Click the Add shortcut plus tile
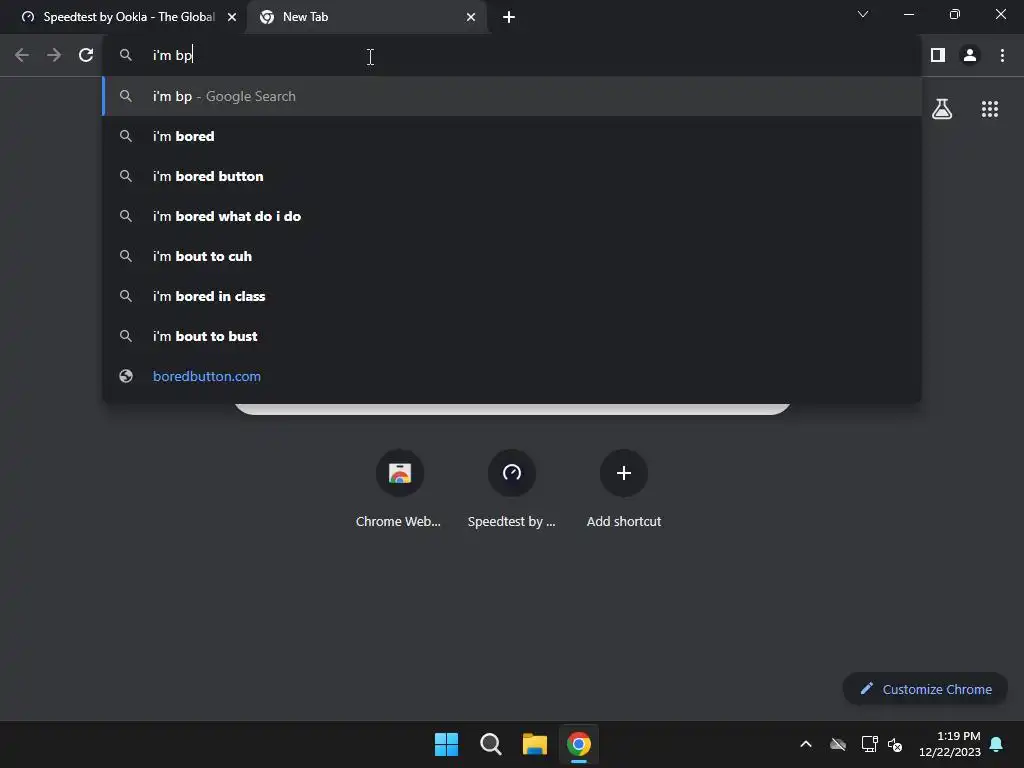1024x768 pixels. click(x=624, y=488)
